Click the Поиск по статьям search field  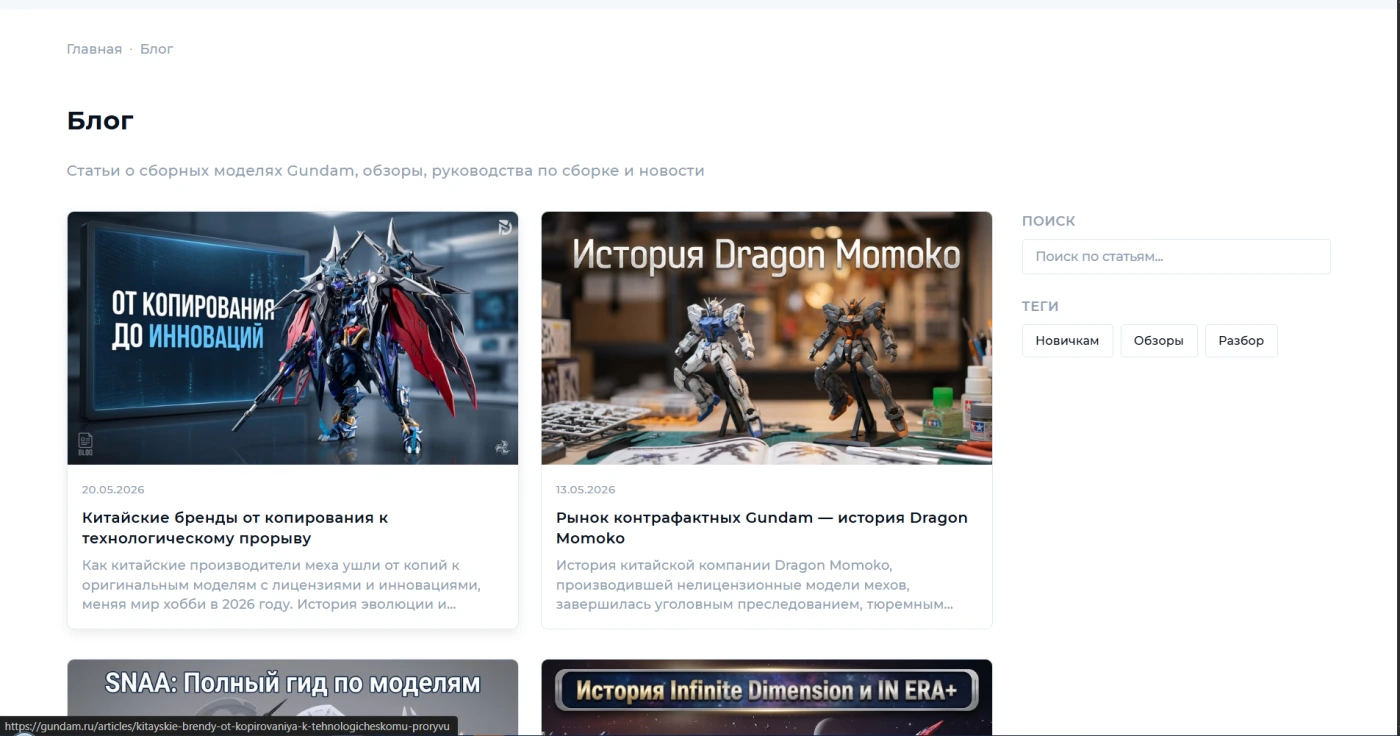coord(1176,256)
